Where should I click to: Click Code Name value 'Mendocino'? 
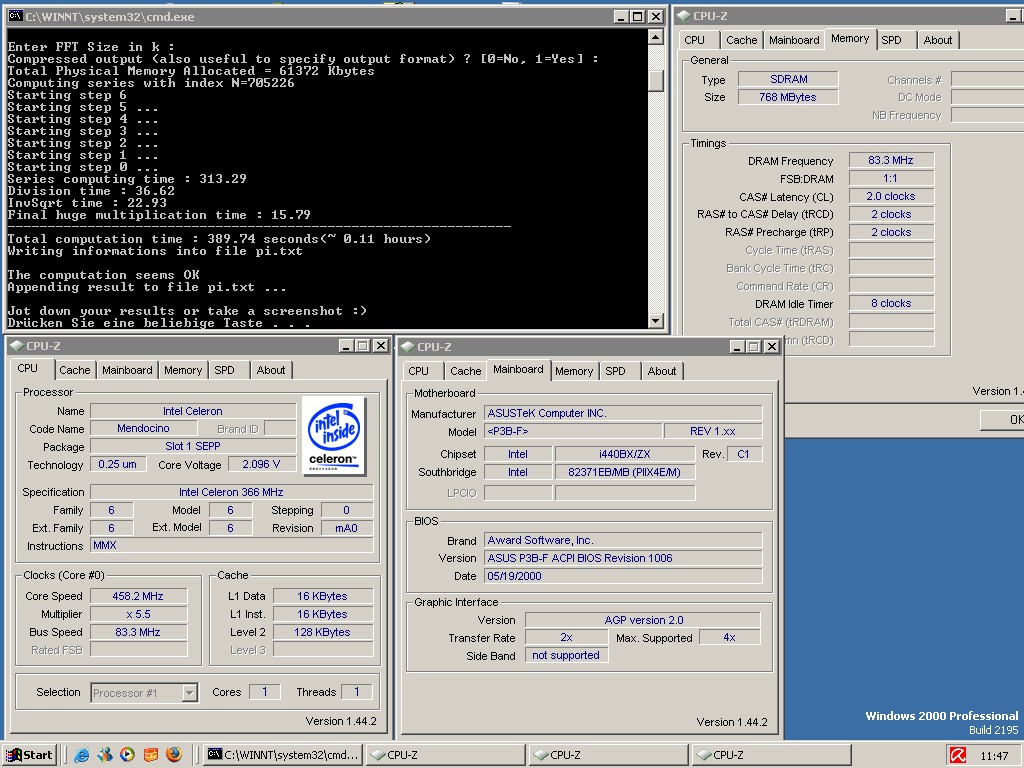[x=144, y=428]
